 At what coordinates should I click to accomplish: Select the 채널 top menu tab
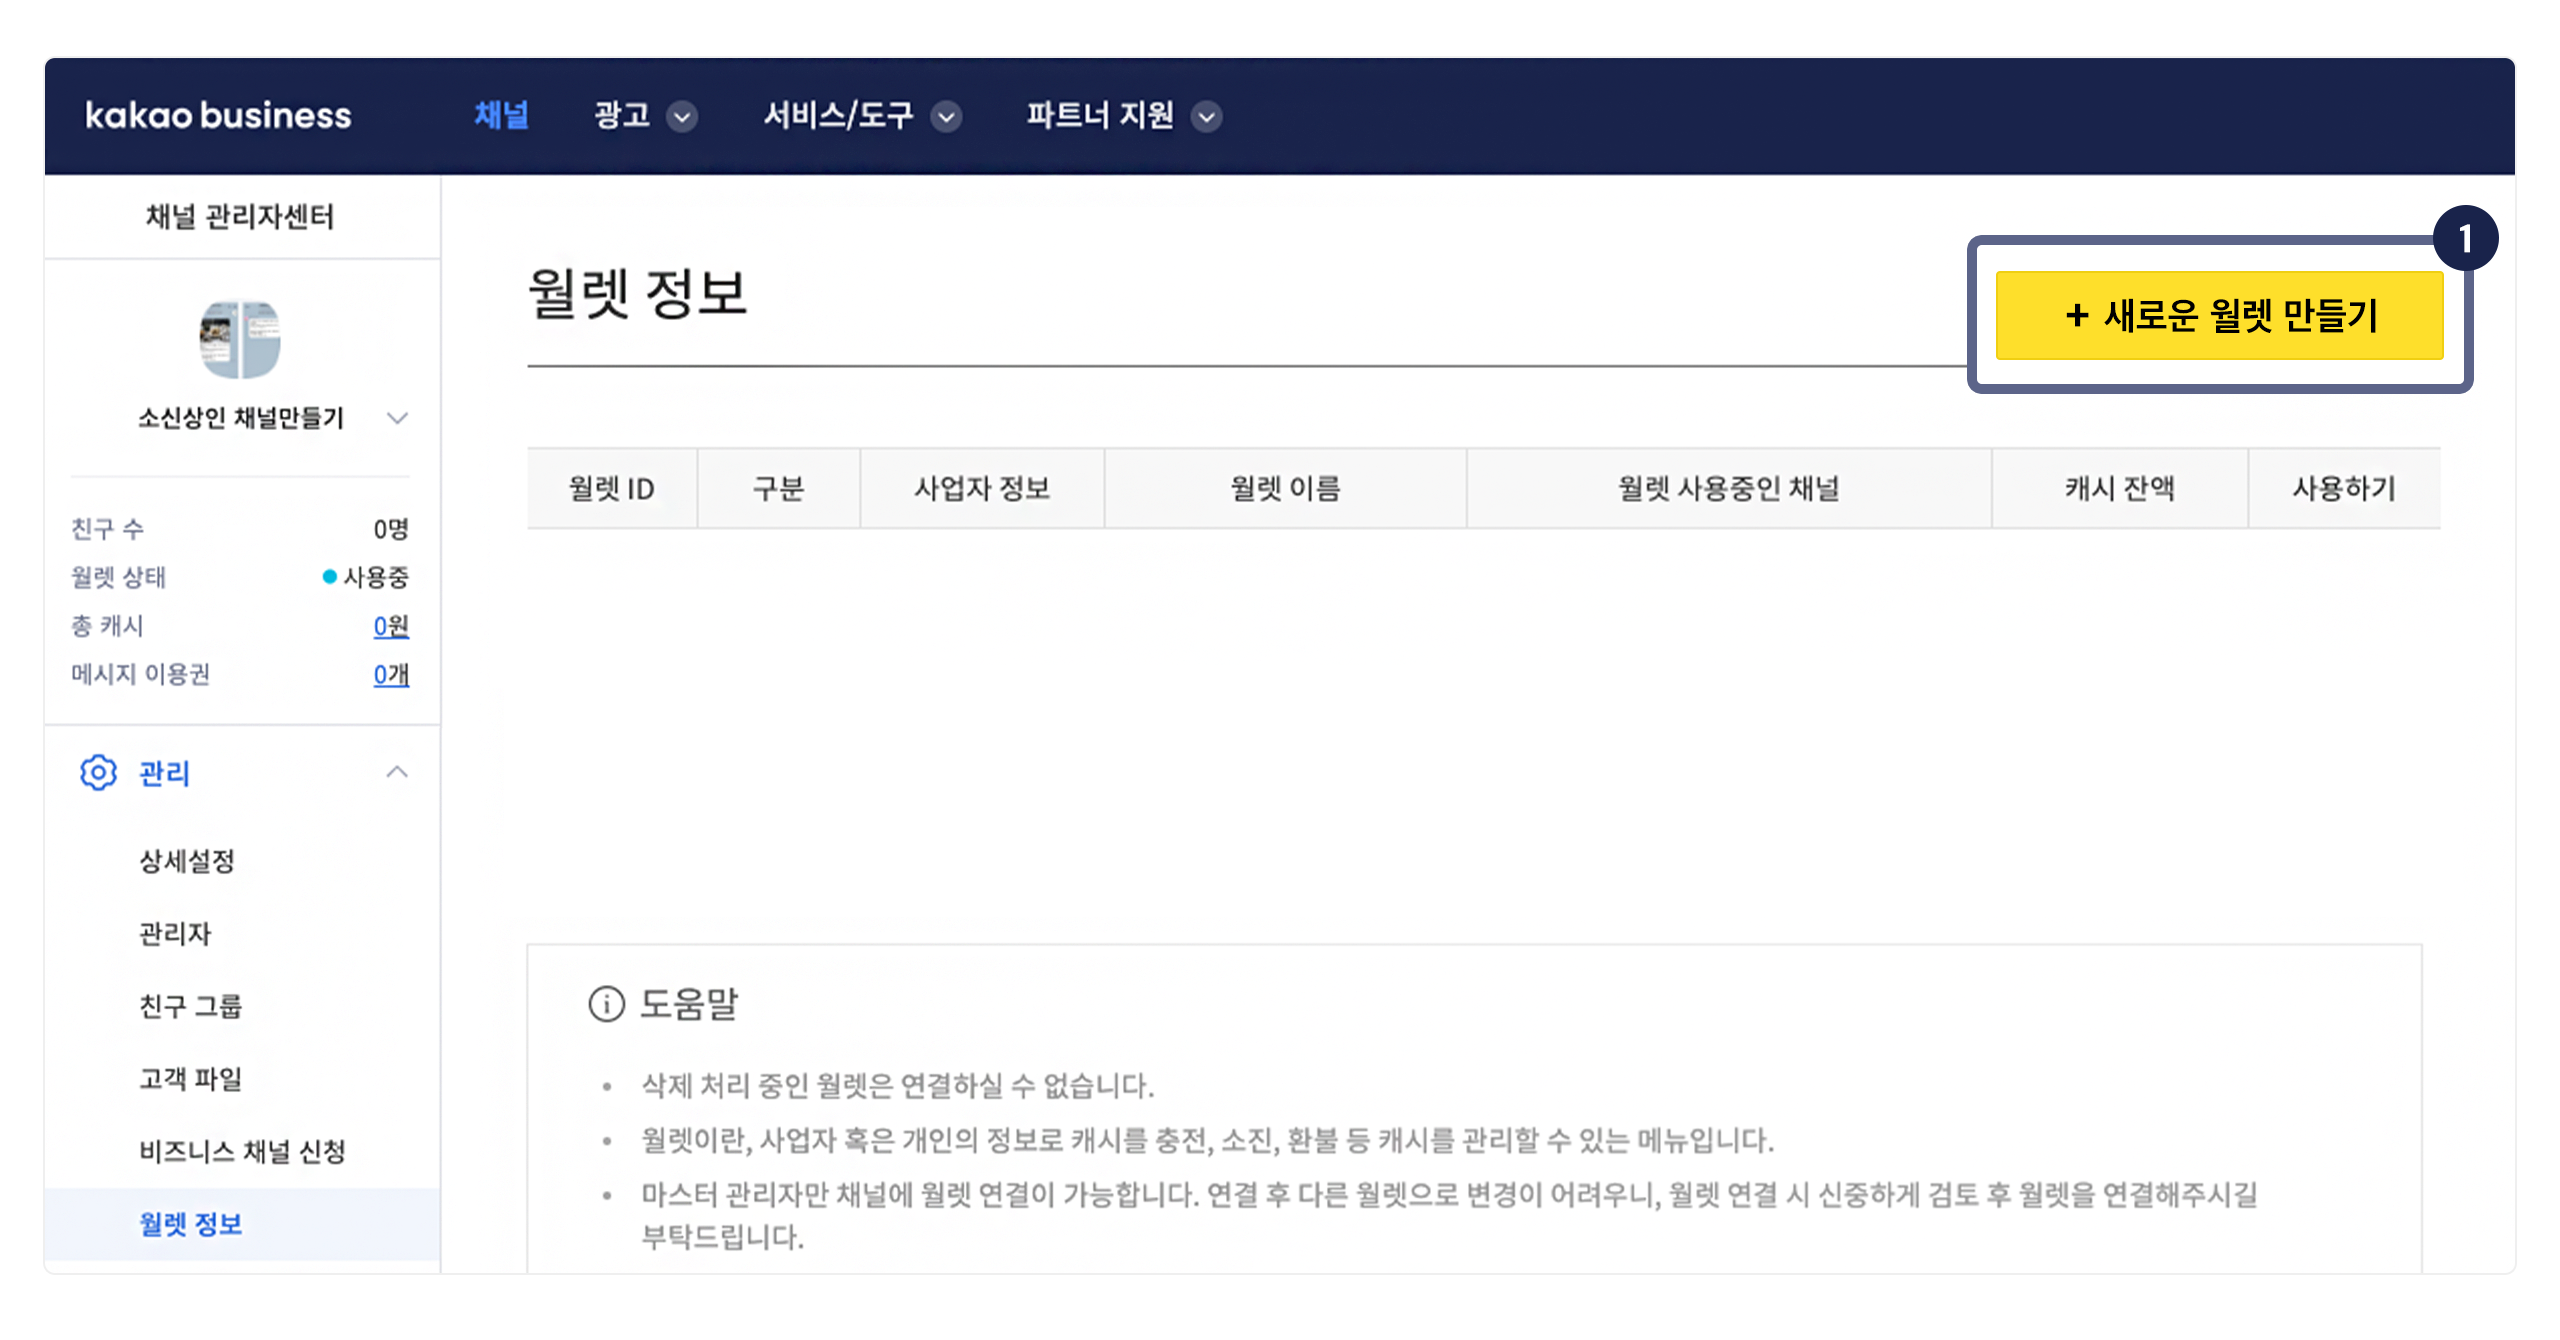pos(501,116)
